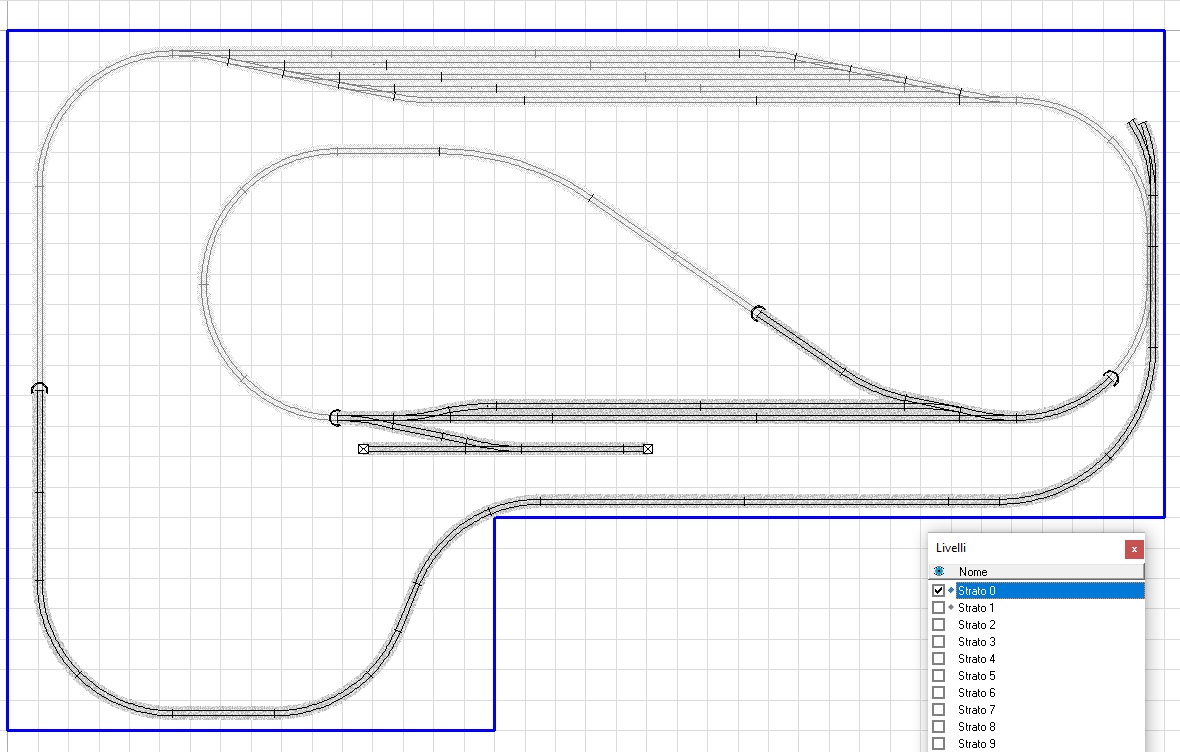Choose the Strato 8 layer name

point(976,727)
